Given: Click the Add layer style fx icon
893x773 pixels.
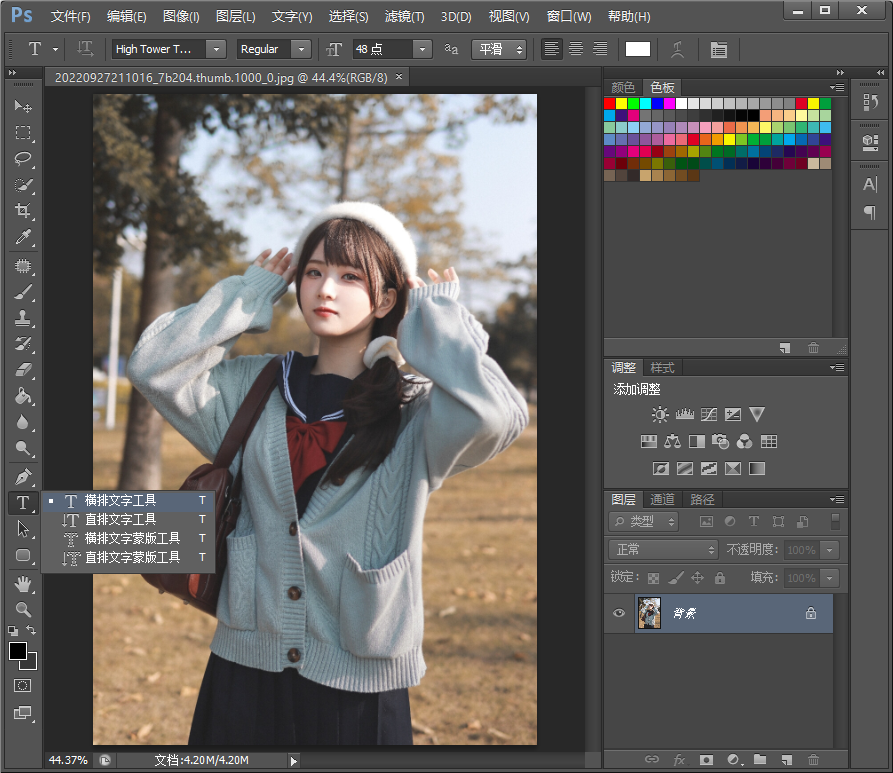Looking at the screenshot, I should coord(679,760).
